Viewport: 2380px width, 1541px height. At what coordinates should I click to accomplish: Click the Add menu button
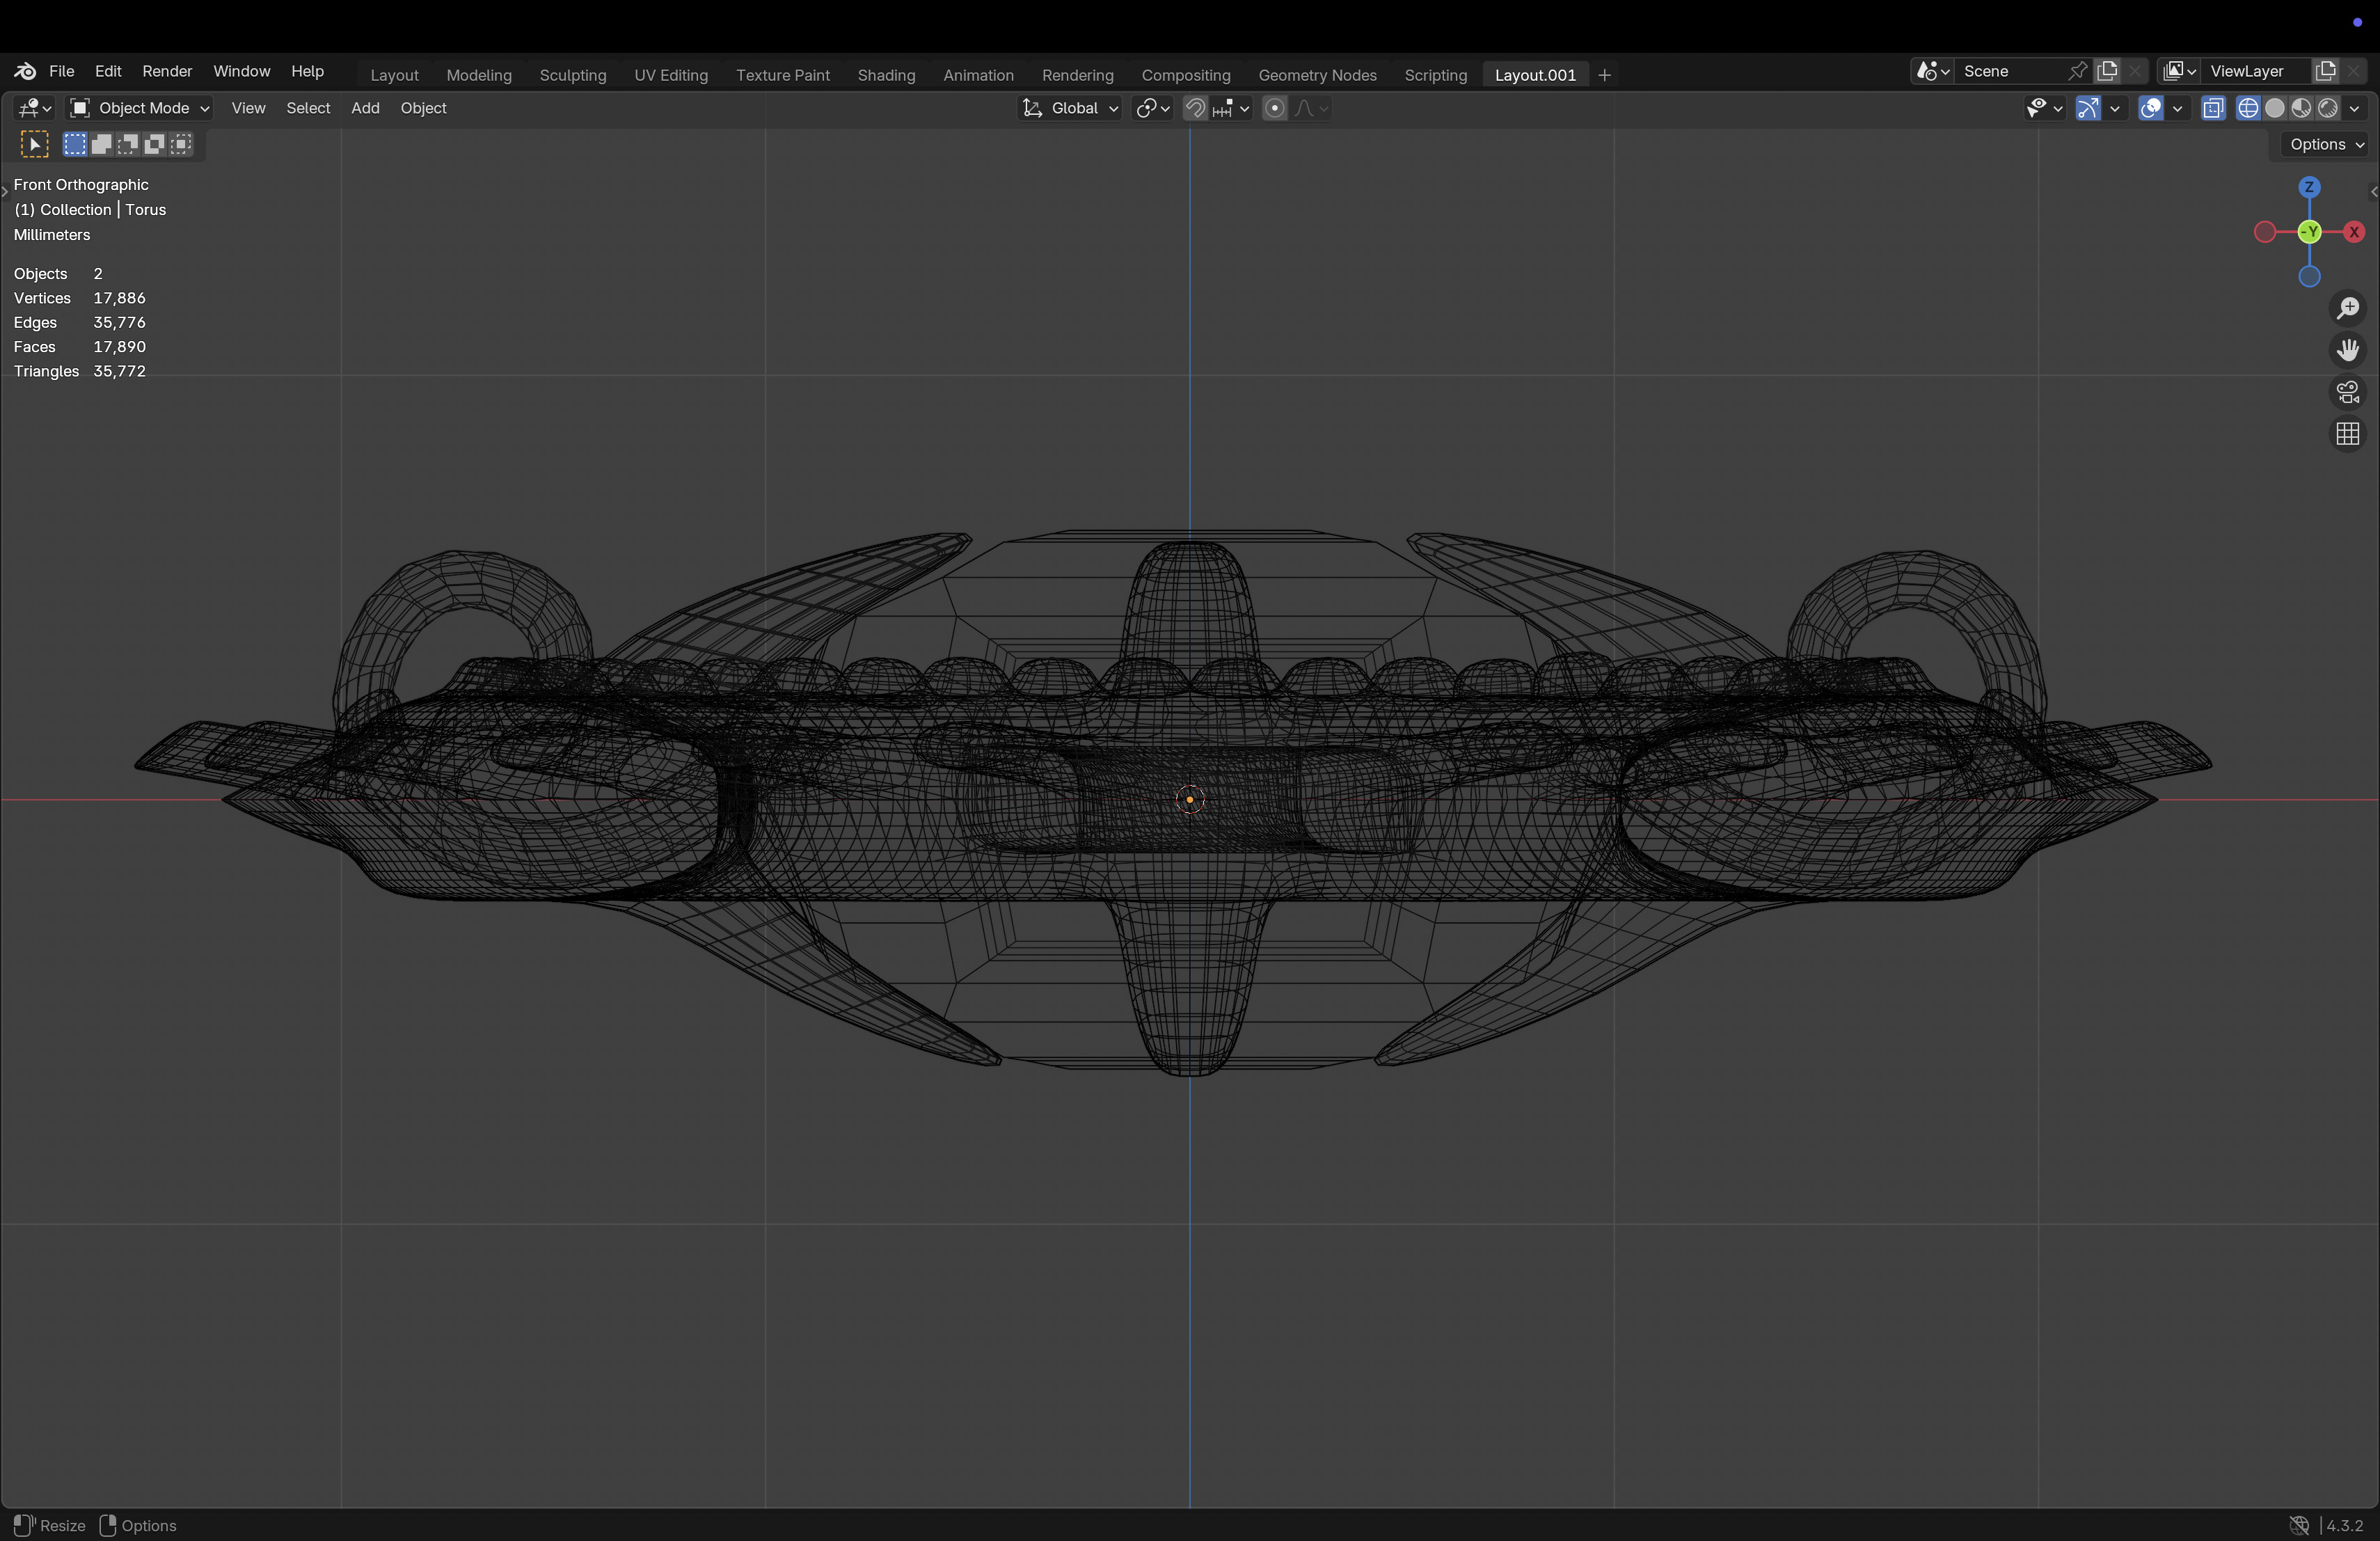pyautogui.click(x=365, y=108)
